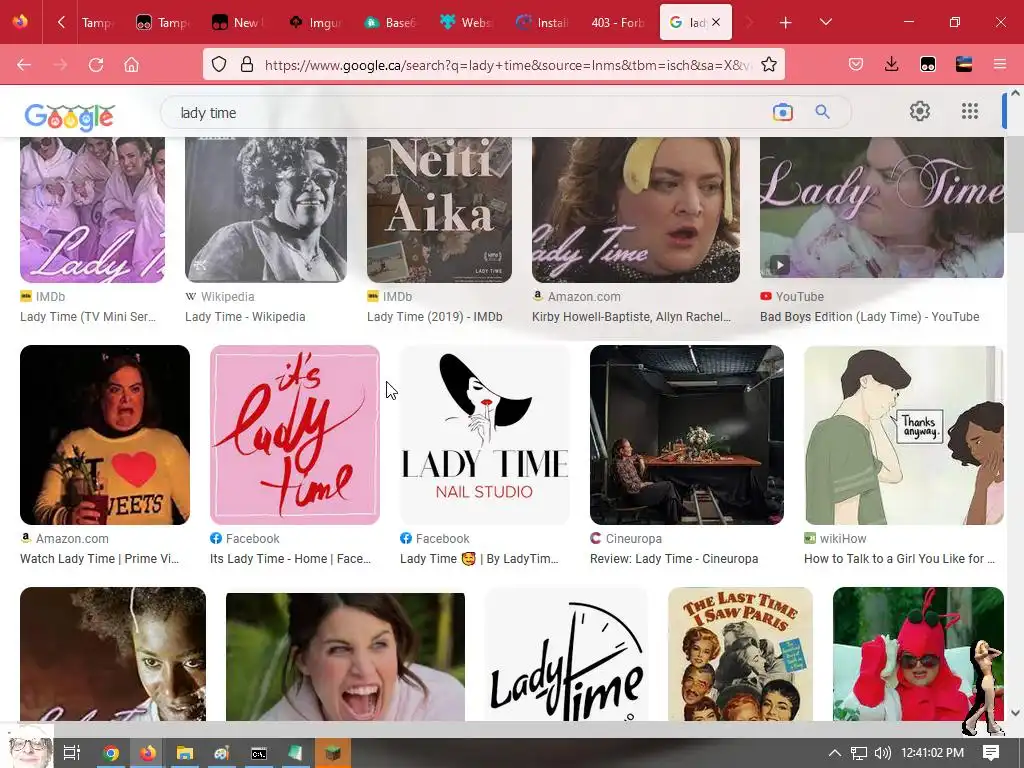Open the Tampermonkey extension icon

[x=927, y=64]
